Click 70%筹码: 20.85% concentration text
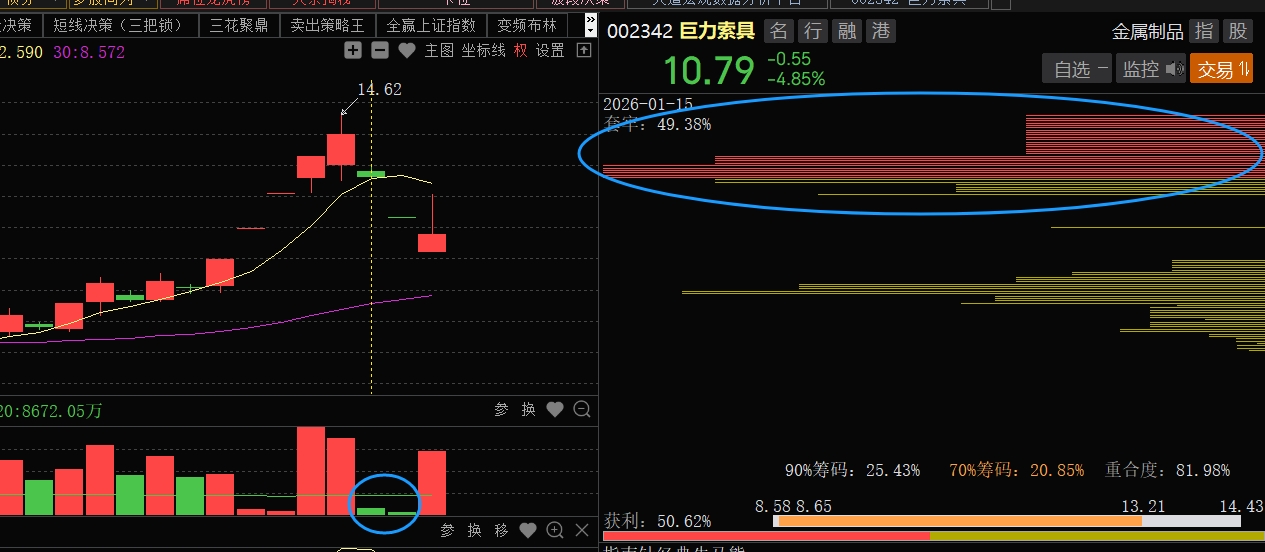 (x=1017, y=470)
